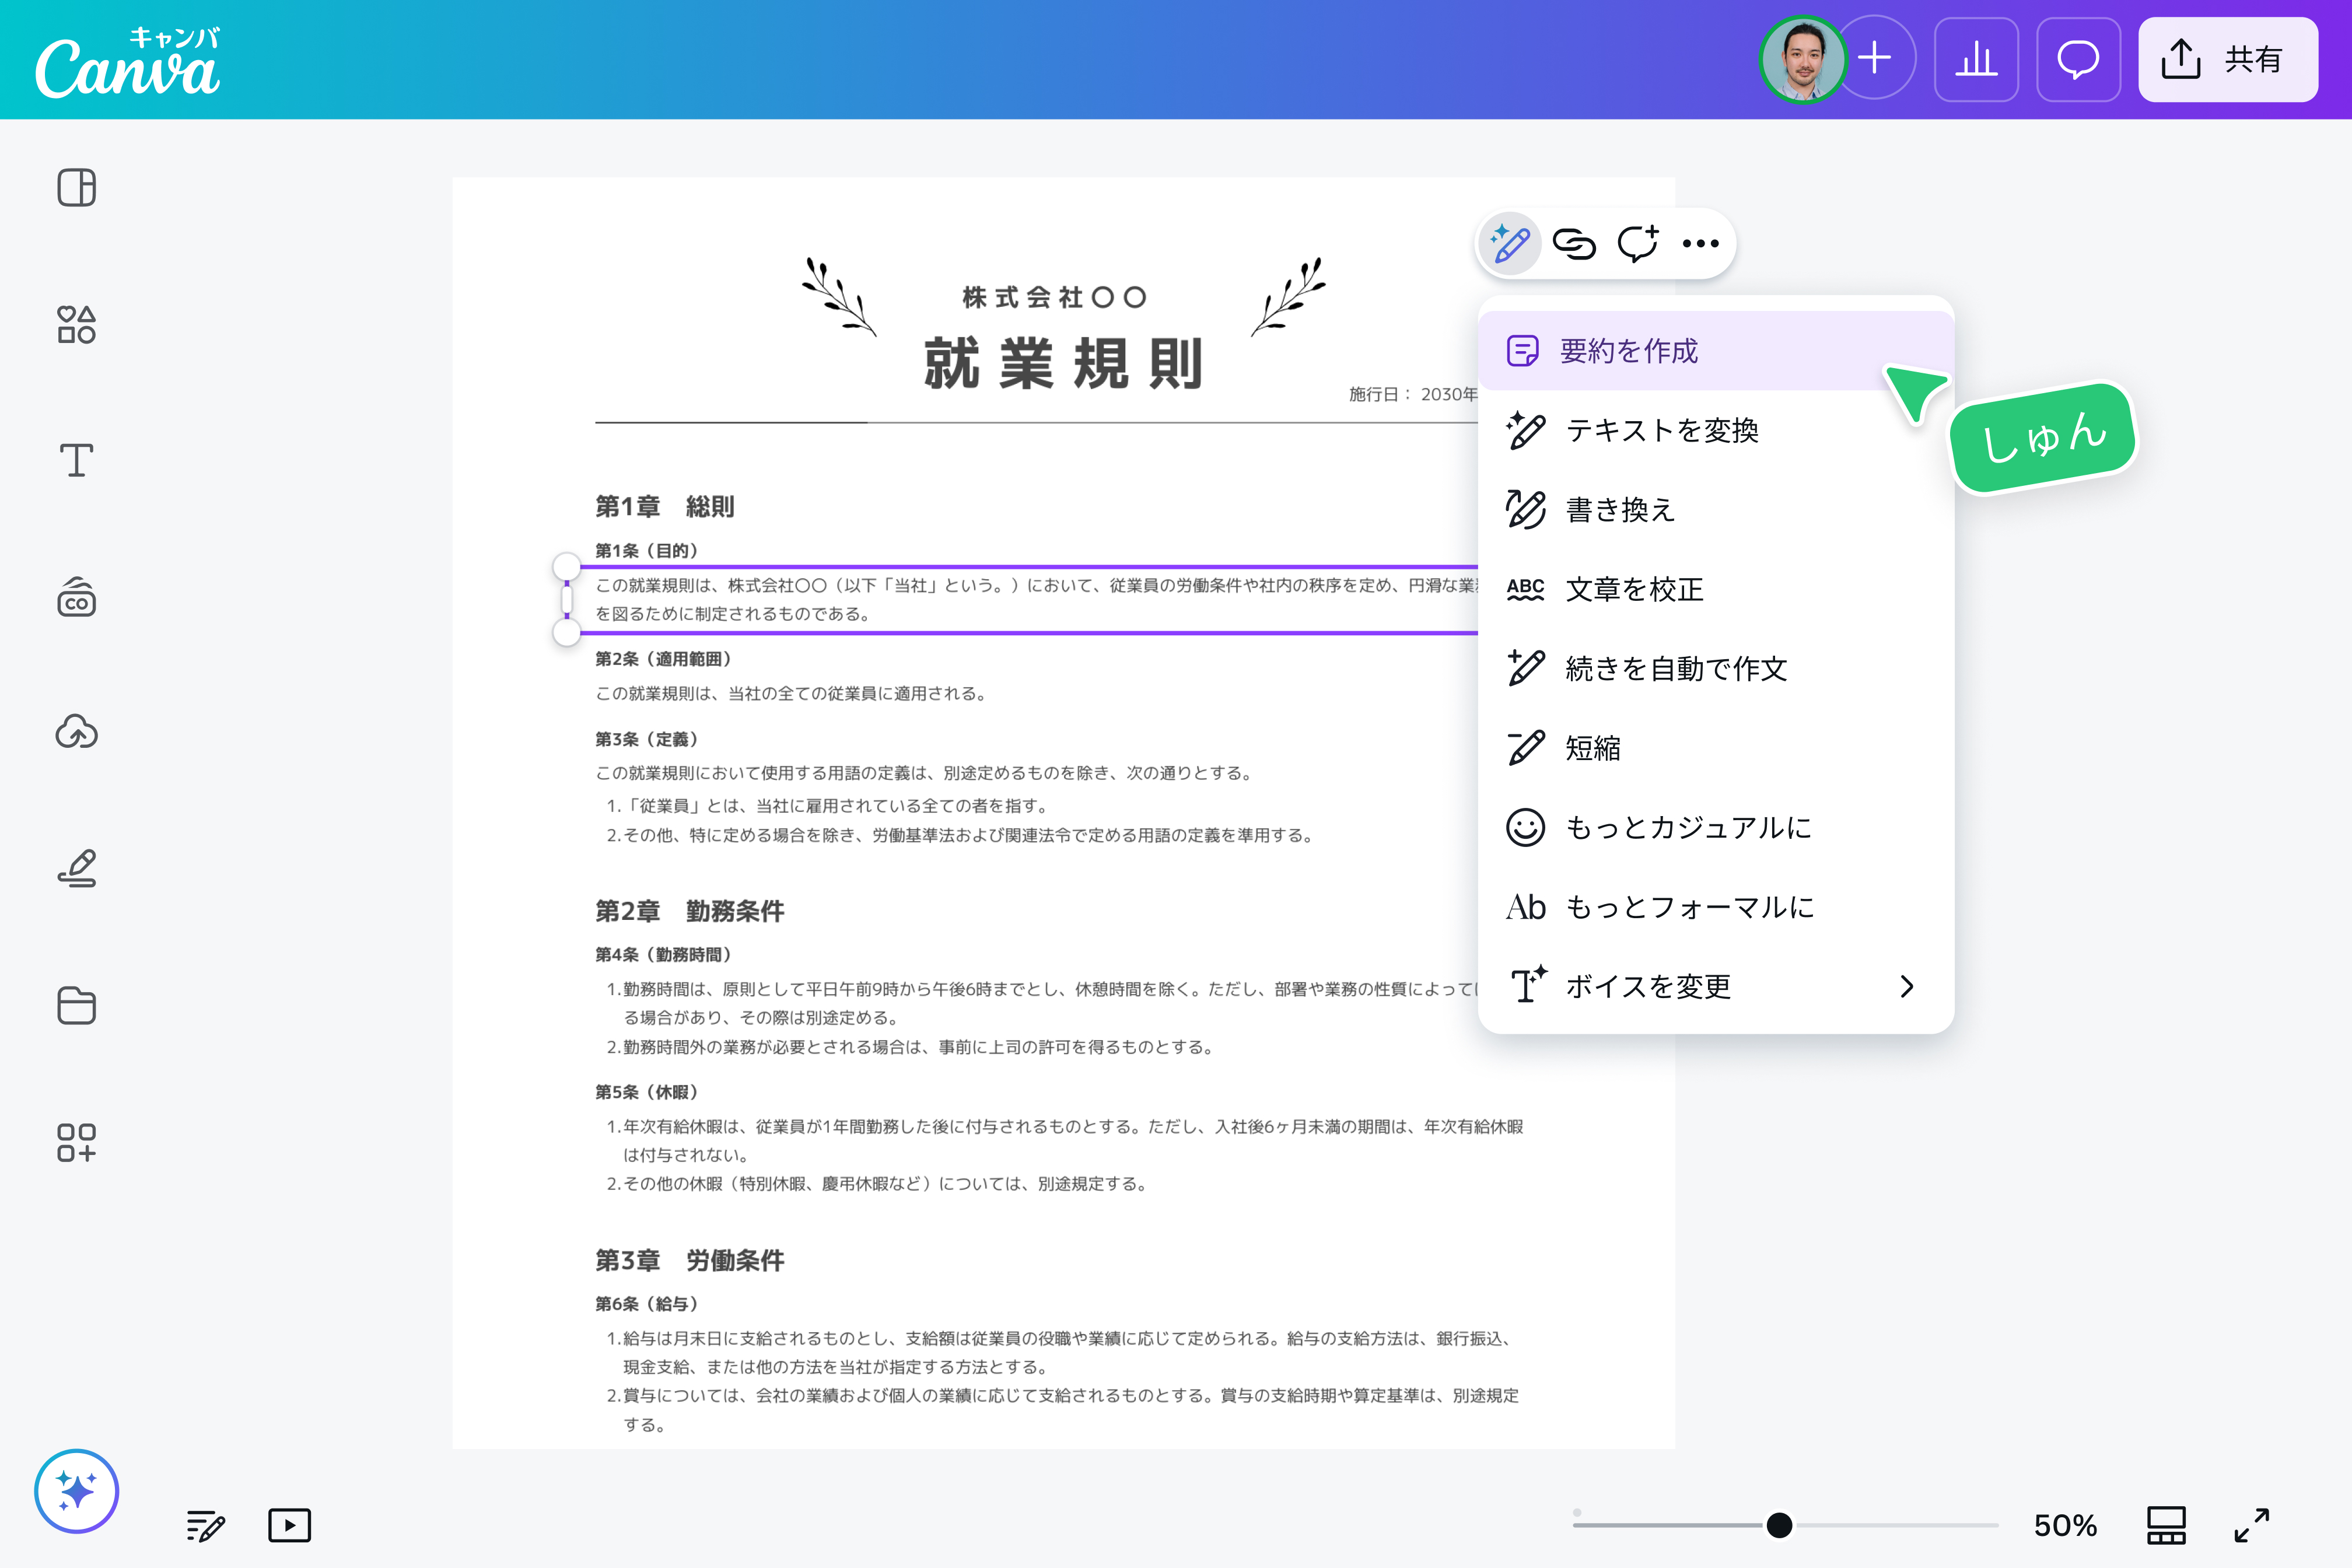Enter fullscreen with the expand arrows icon
The image size is (2352, 1568).
[2252, 1526]
